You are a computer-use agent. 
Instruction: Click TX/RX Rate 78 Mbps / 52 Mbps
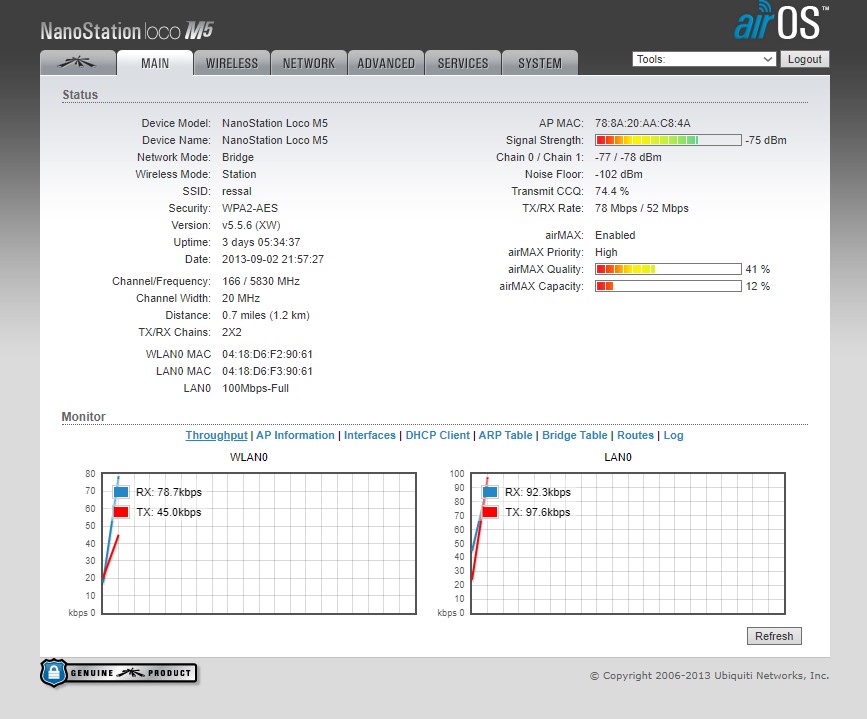coord(641,209)
